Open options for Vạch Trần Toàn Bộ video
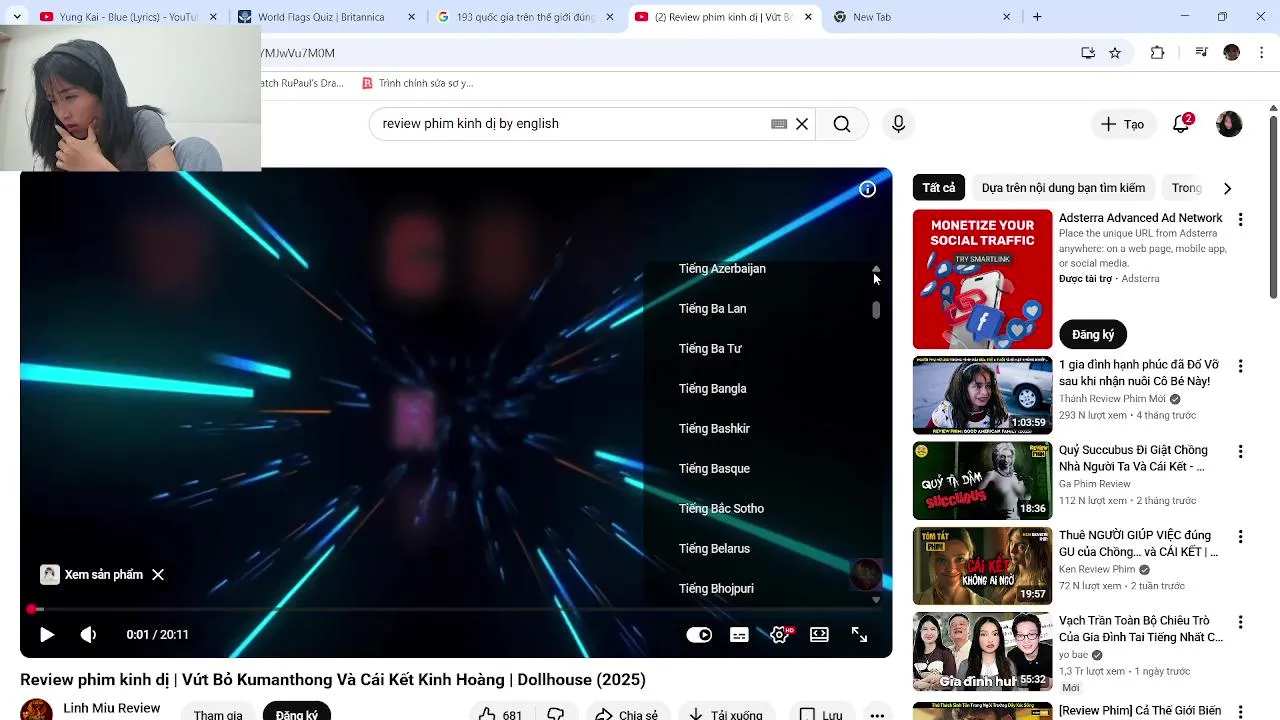This screenshot has height=720, width=1280. coord(1240,622)
